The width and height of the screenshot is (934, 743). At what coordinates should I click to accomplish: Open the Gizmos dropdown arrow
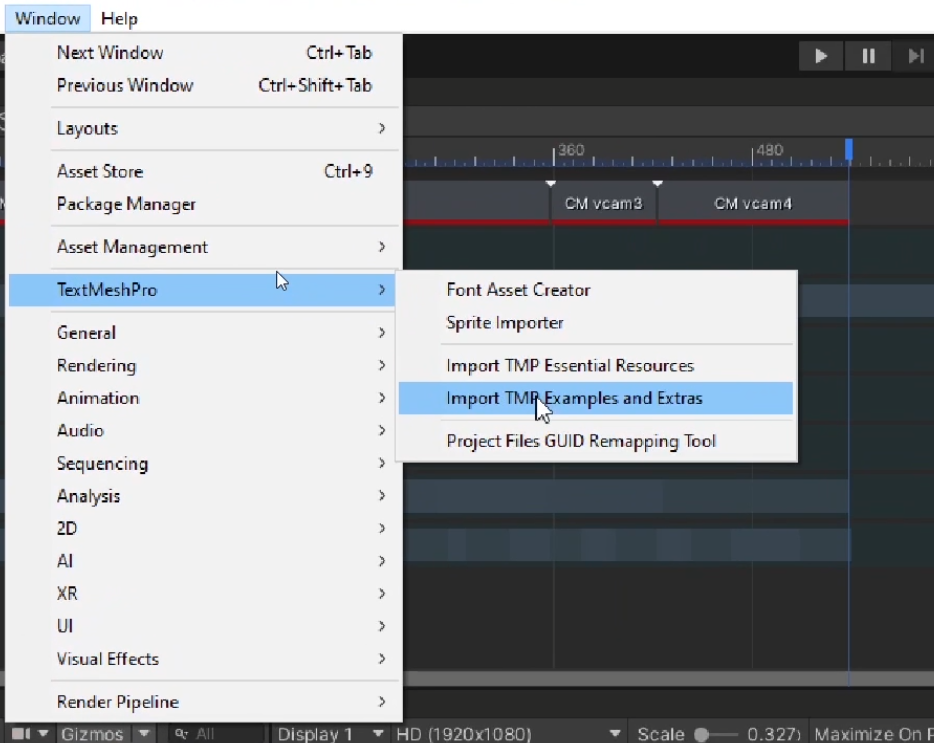click(144, 734)
